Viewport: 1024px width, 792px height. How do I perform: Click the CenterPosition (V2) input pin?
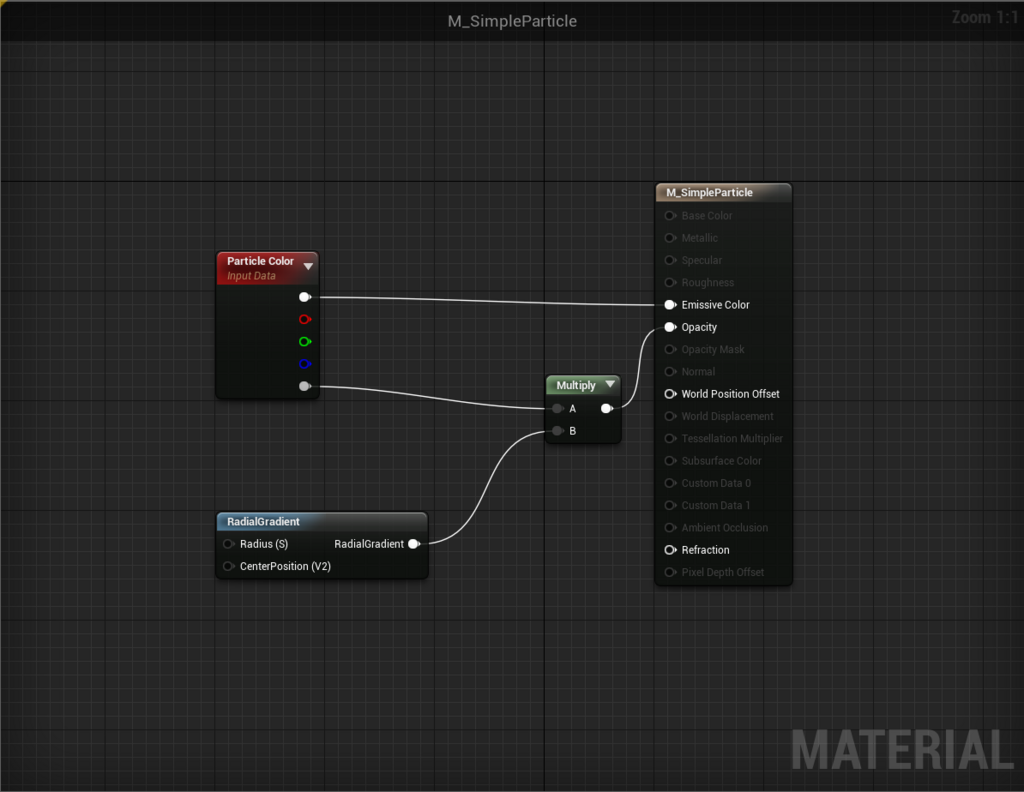[x=228, y=566]
